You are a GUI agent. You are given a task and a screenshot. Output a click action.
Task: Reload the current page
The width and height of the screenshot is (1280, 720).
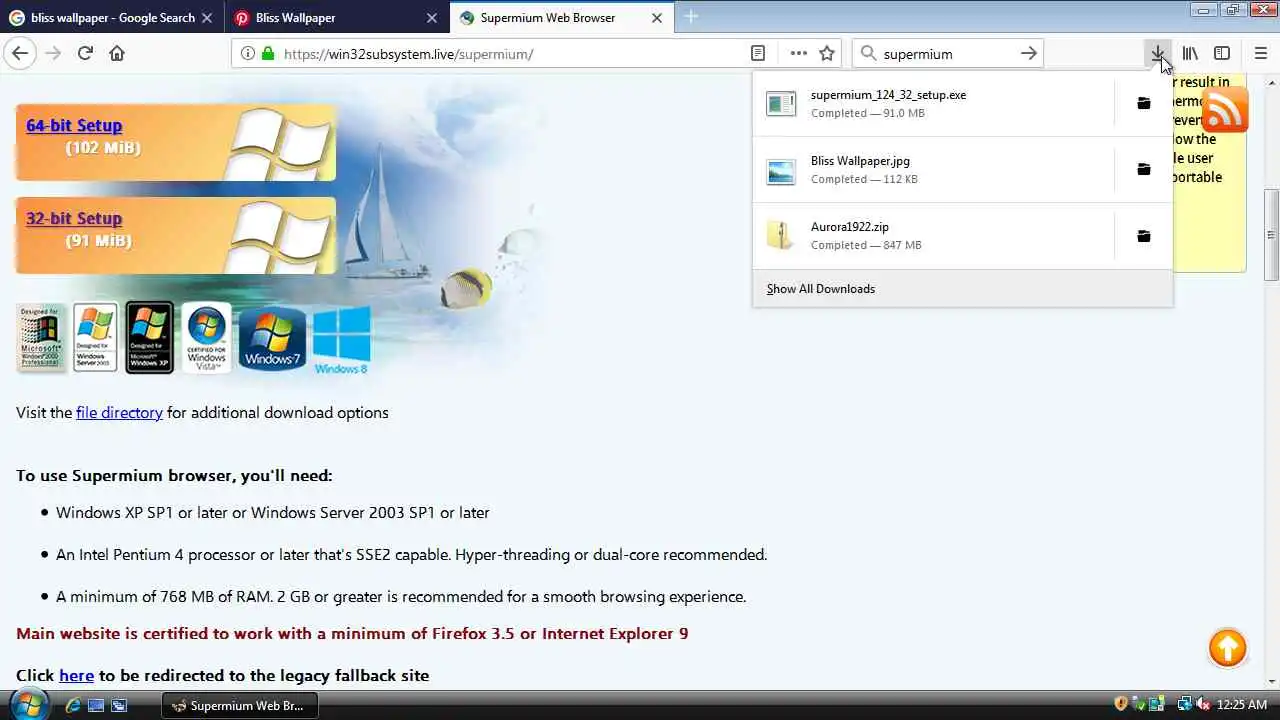pyautogui.click(x=85, y=53)
